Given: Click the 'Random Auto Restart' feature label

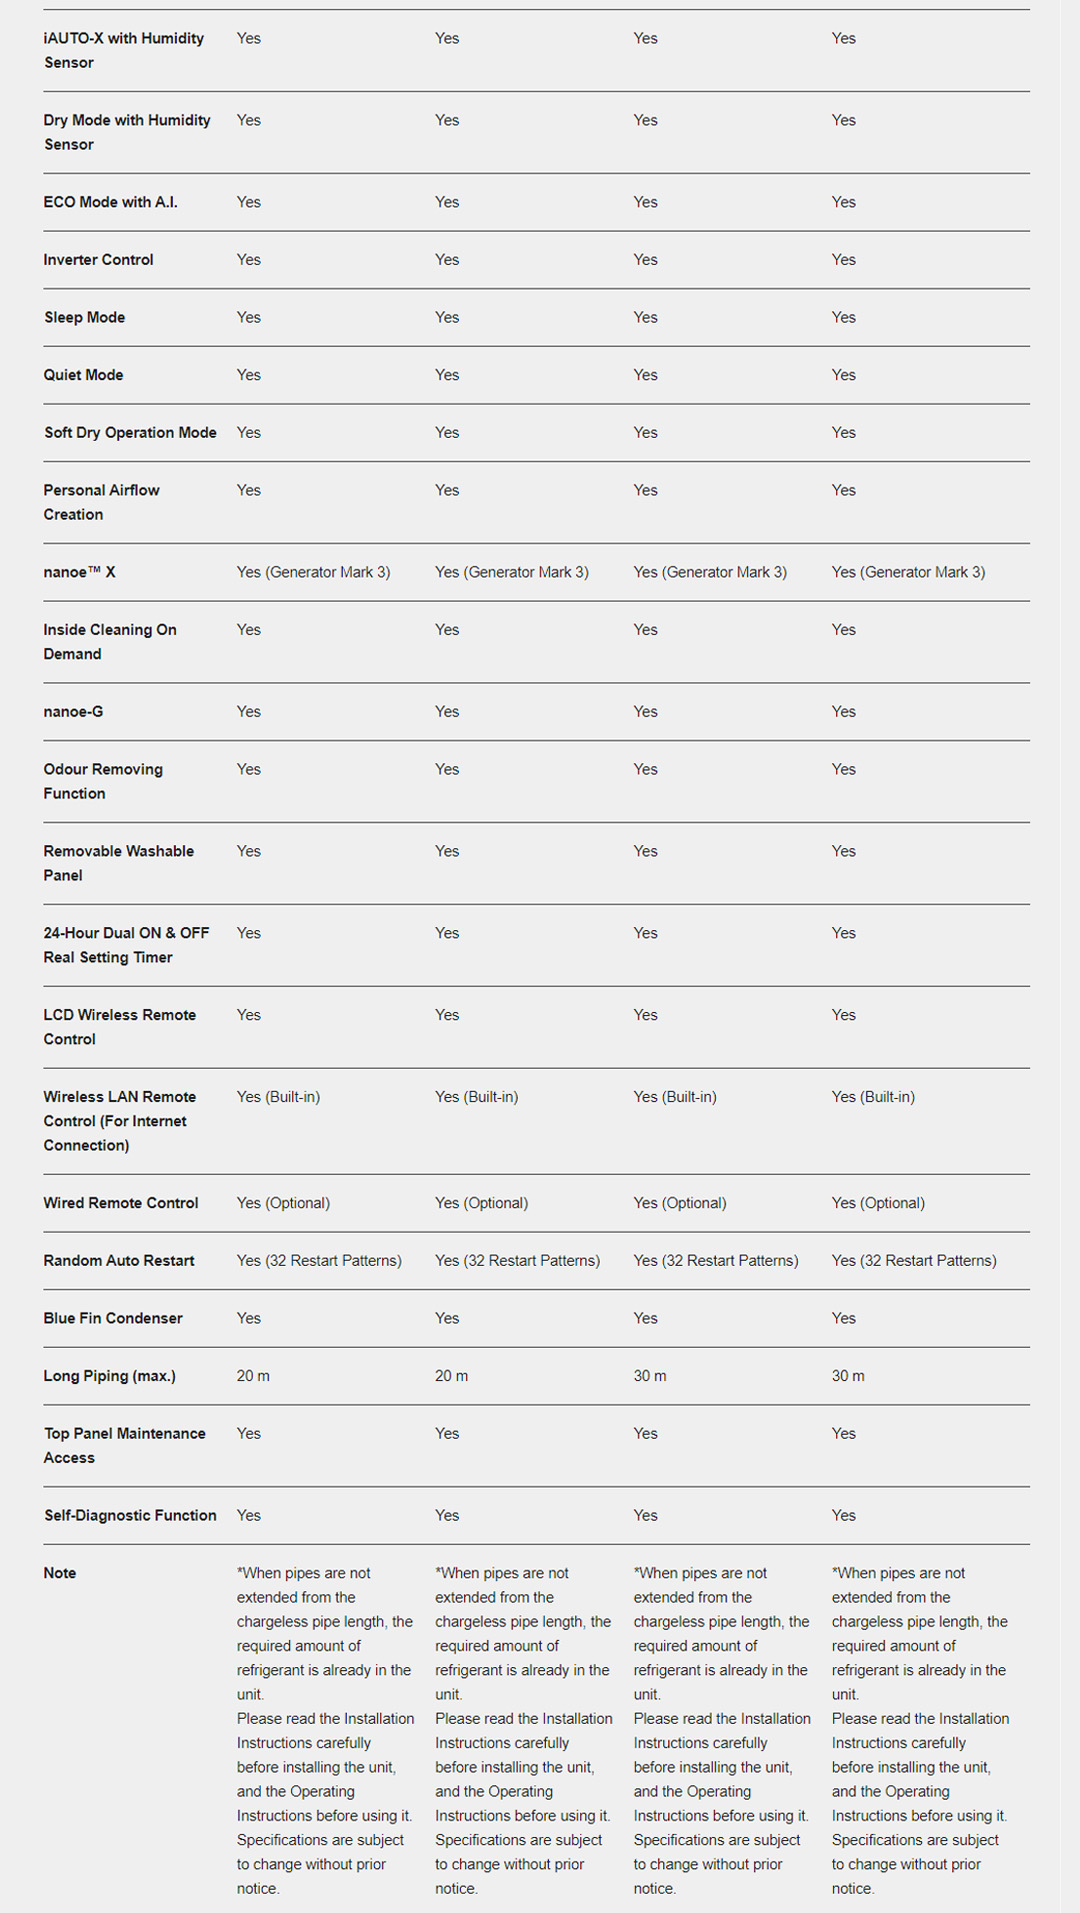Looking at the screenshot, I should point(118,1261).
